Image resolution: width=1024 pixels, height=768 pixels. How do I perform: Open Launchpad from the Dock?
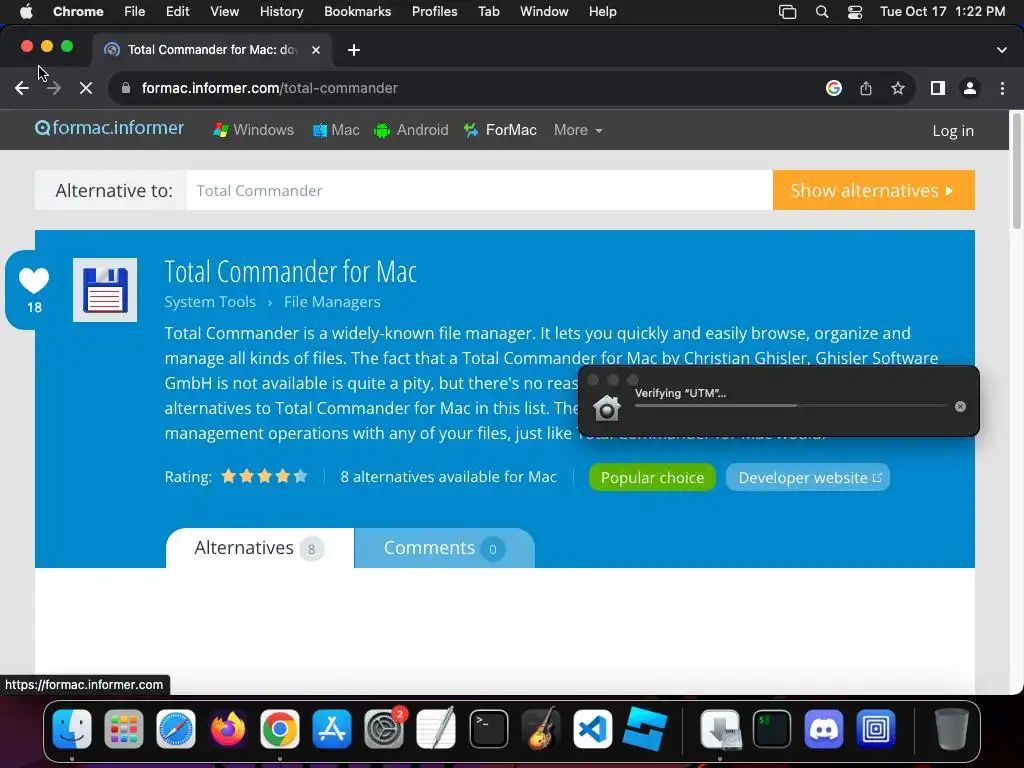123,728
